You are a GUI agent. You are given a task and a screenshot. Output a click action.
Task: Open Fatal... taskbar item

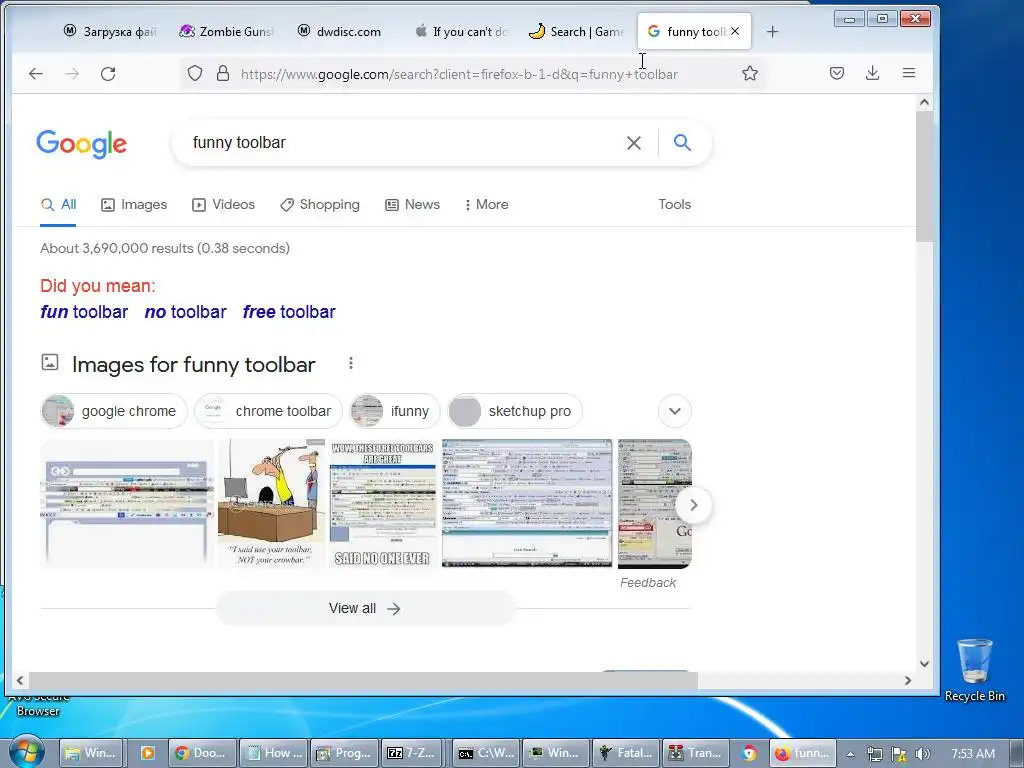point(626,753)
